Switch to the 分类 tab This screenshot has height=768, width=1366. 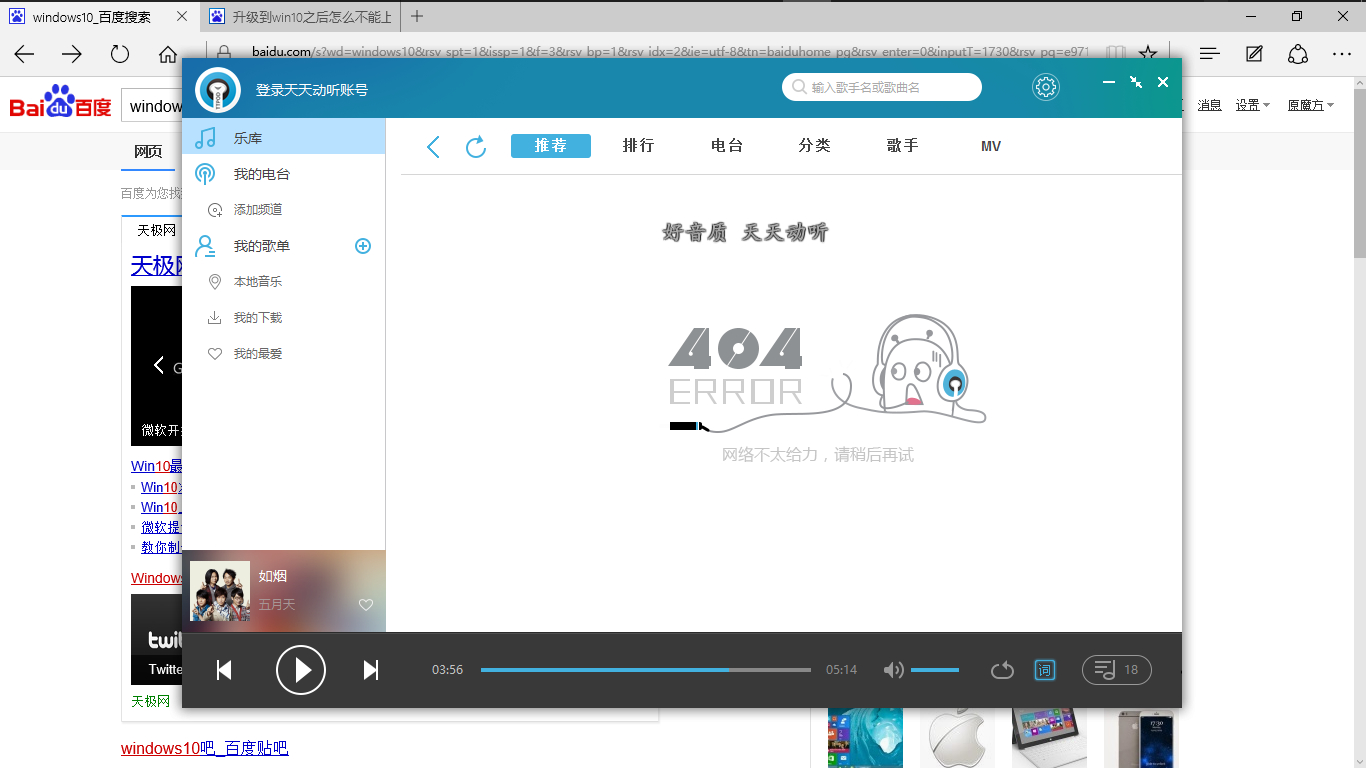click(x=815, y=146)
